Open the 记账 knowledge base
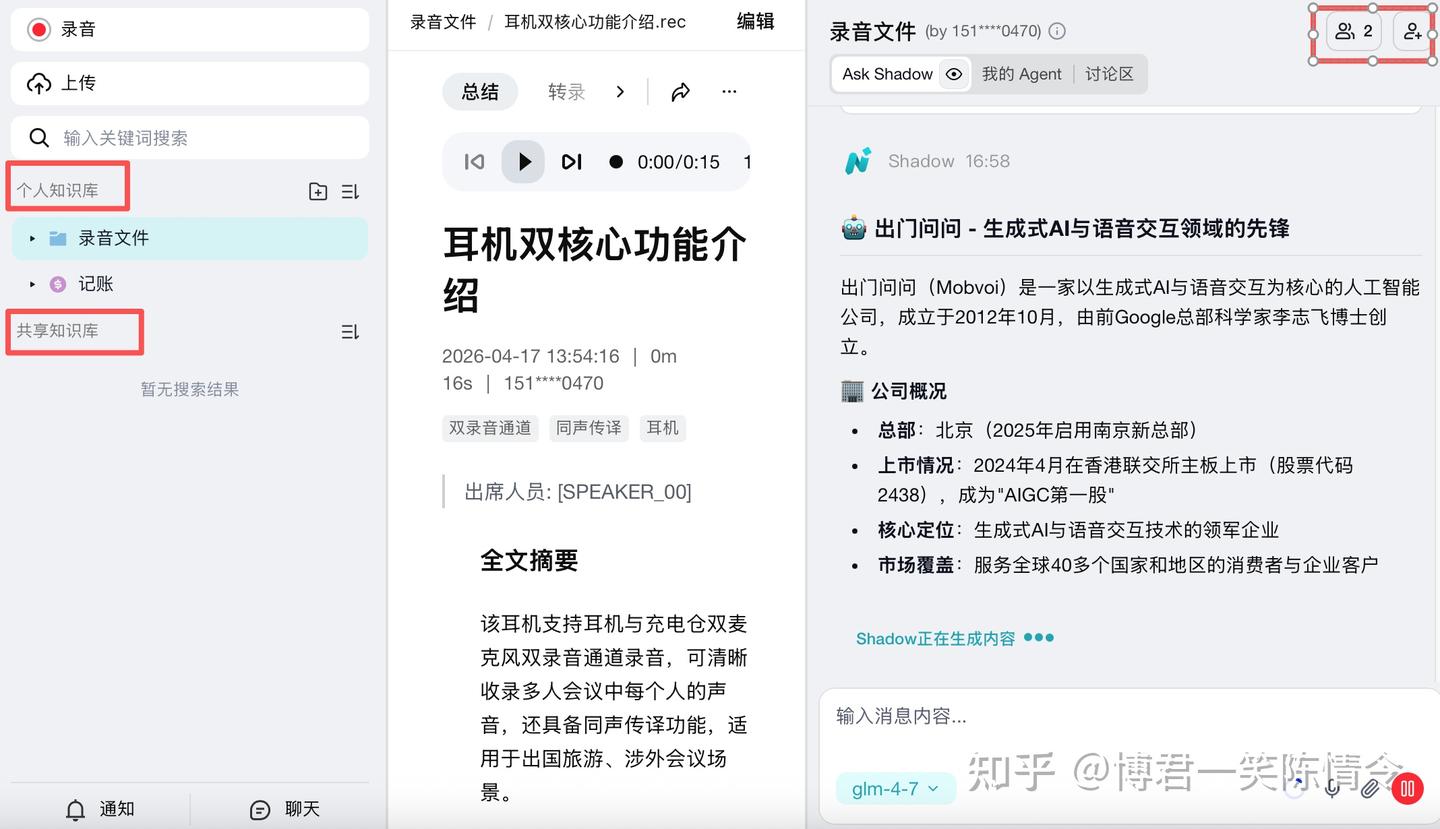 pos(96,284)
